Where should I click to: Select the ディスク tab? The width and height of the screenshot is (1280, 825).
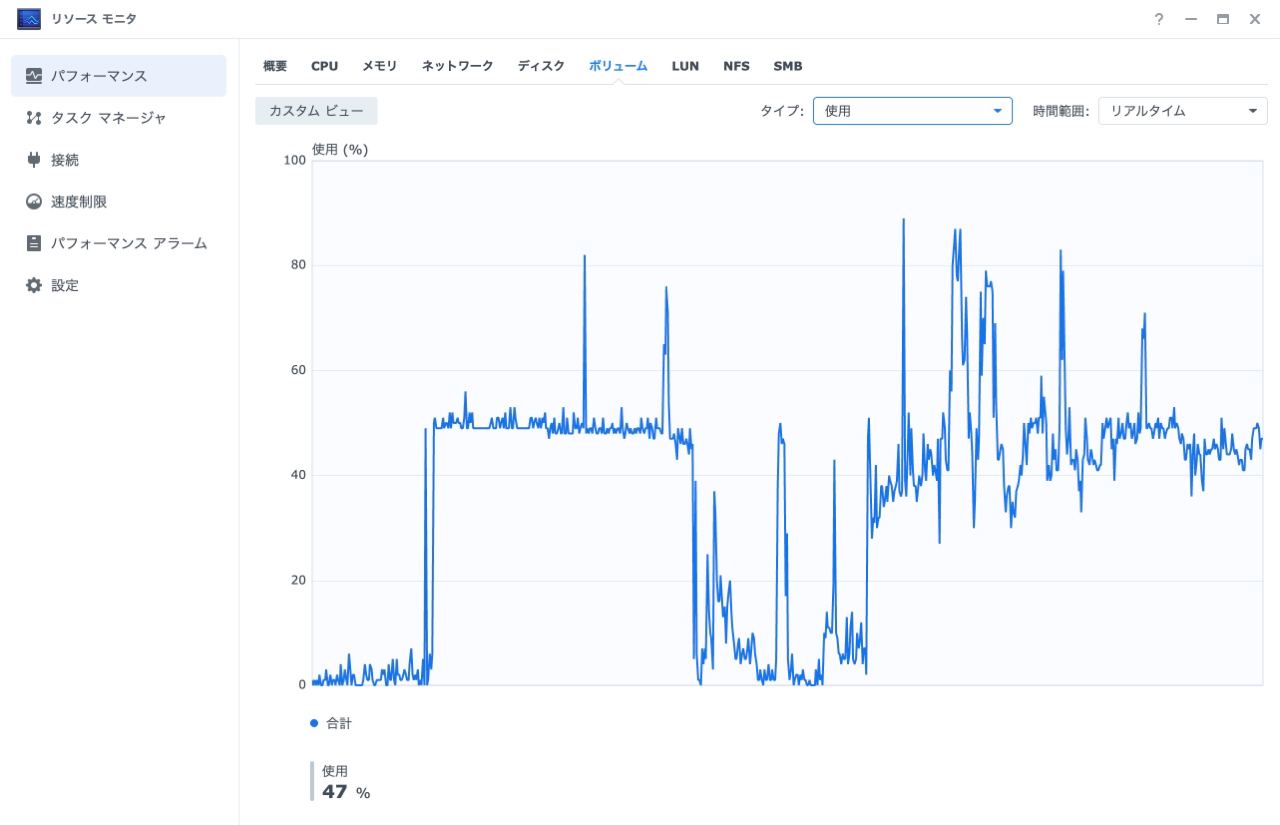tap(541, 66)
